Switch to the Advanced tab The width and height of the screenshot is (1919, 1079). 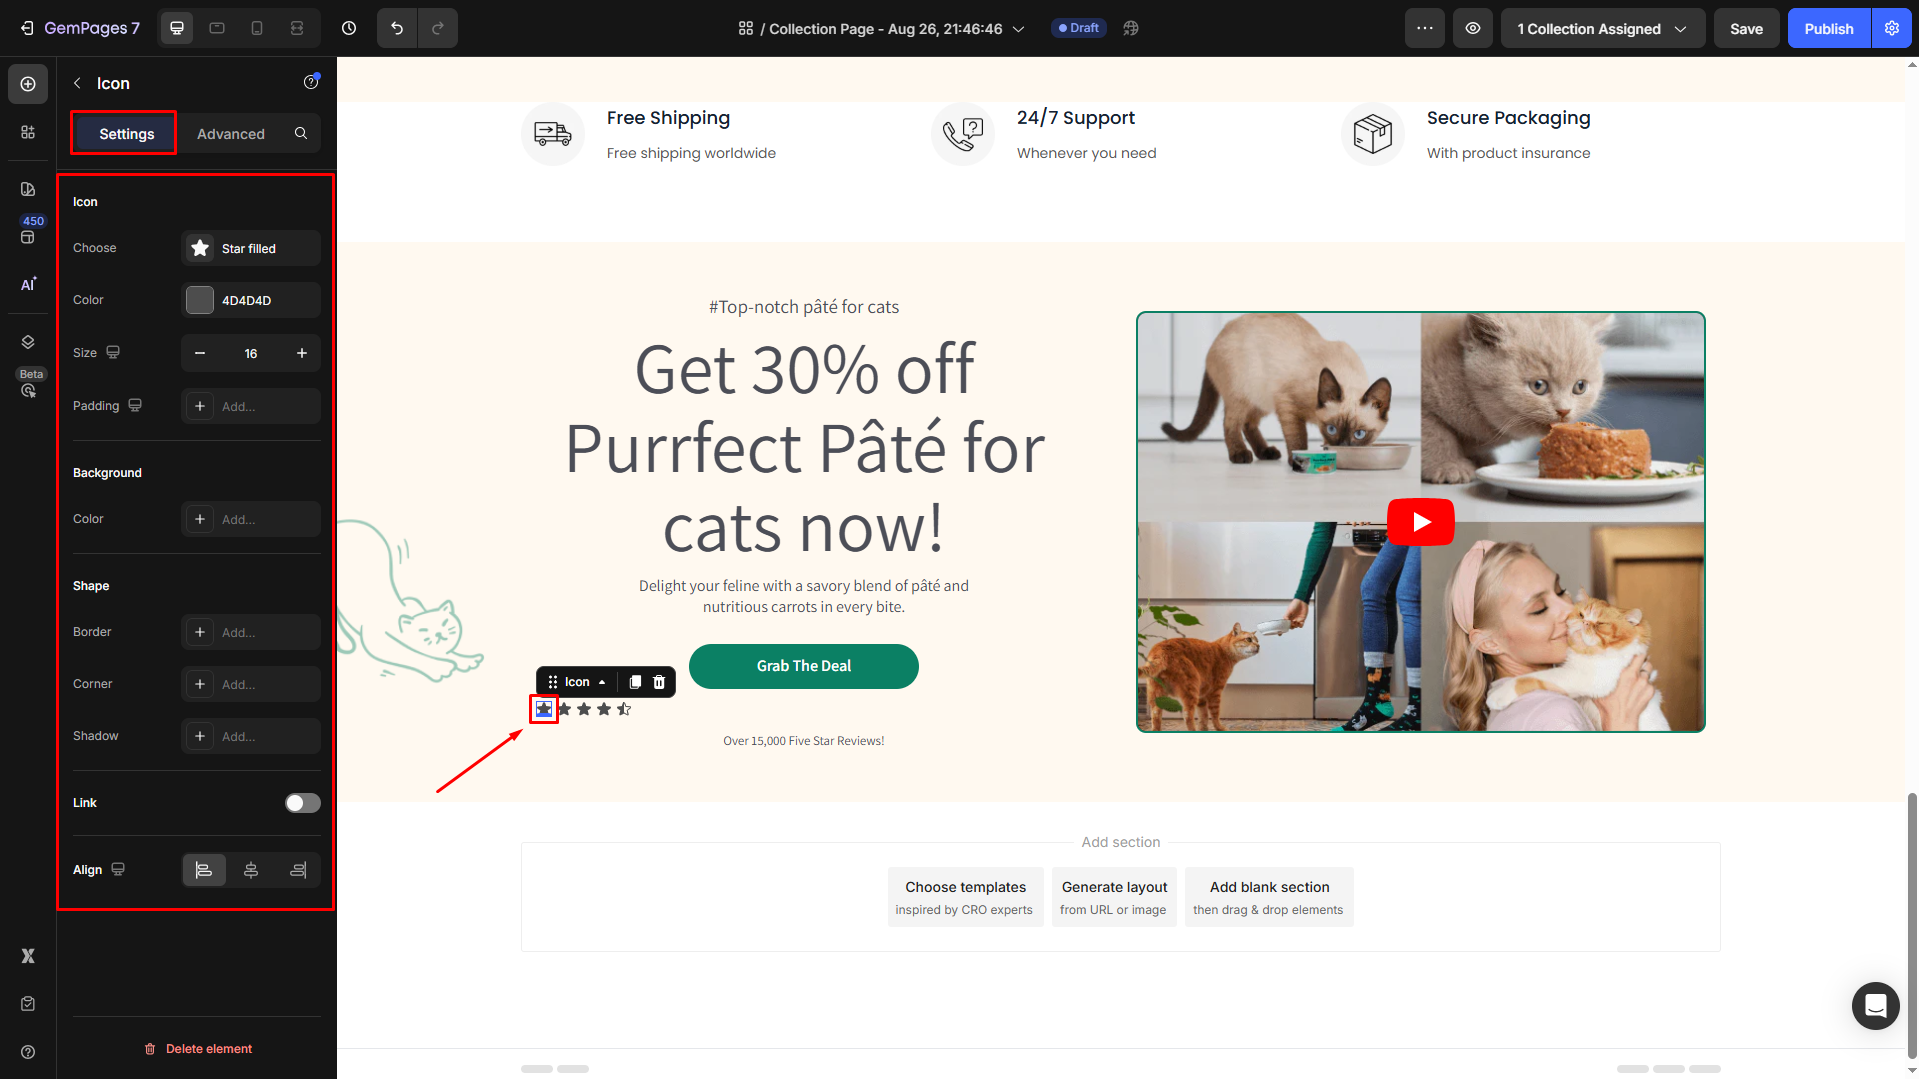(x=231, y=133)
